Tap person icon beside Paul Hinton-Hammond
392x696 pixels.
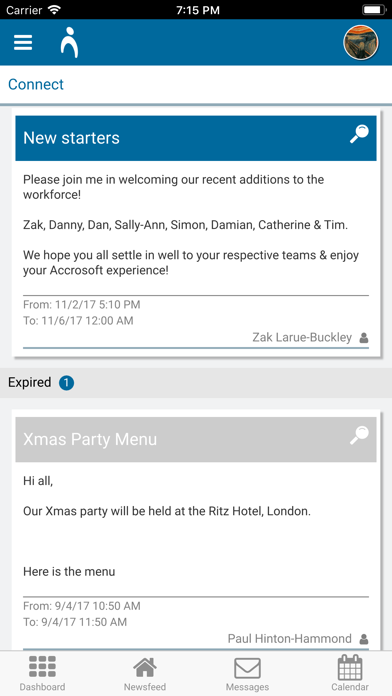click(x=364, y=640)
